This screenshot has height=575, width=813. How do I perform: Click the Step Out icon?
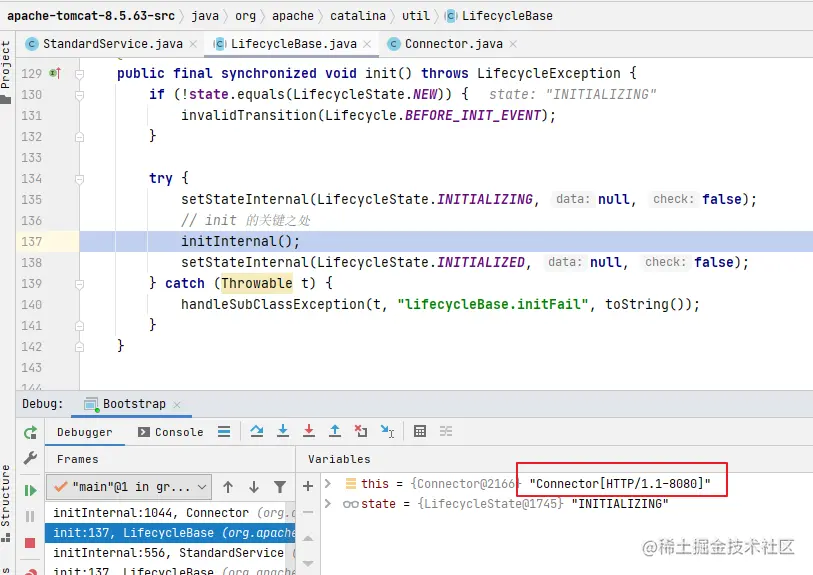pos(335,431)
